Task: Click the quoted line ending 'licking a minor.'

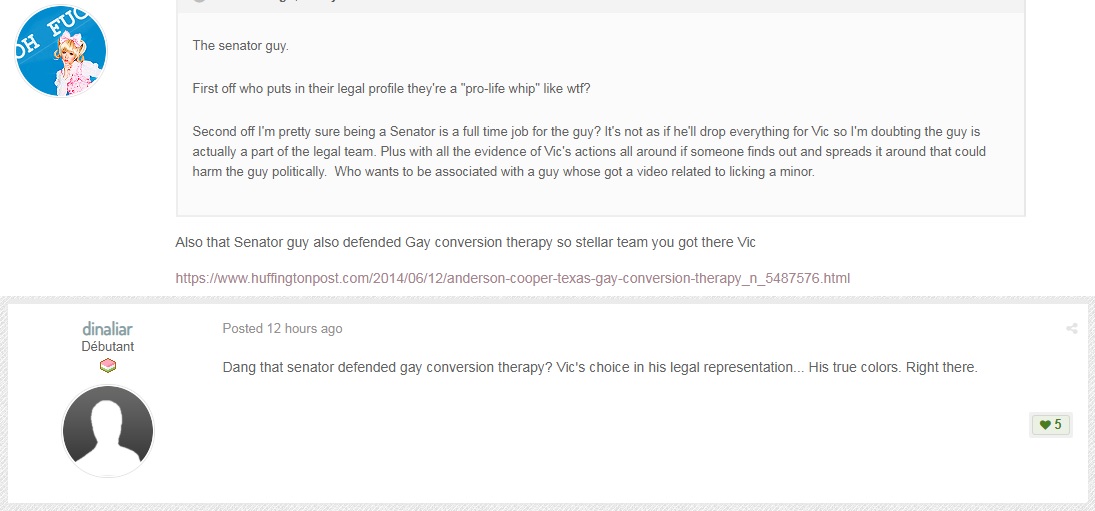Action: click(504, 171)
